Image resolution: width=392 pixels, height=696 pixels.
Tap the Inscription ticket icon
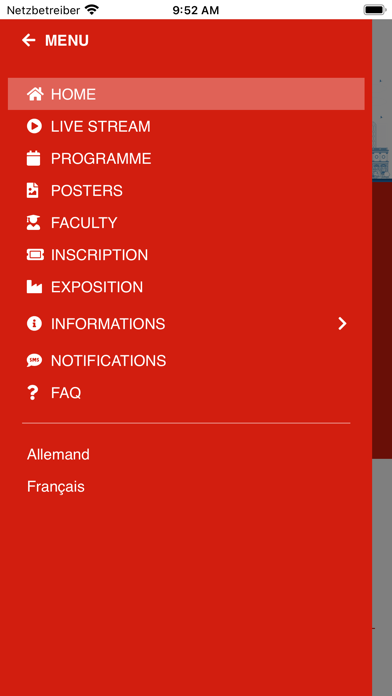pyautogui.click(x=35, y=255)
